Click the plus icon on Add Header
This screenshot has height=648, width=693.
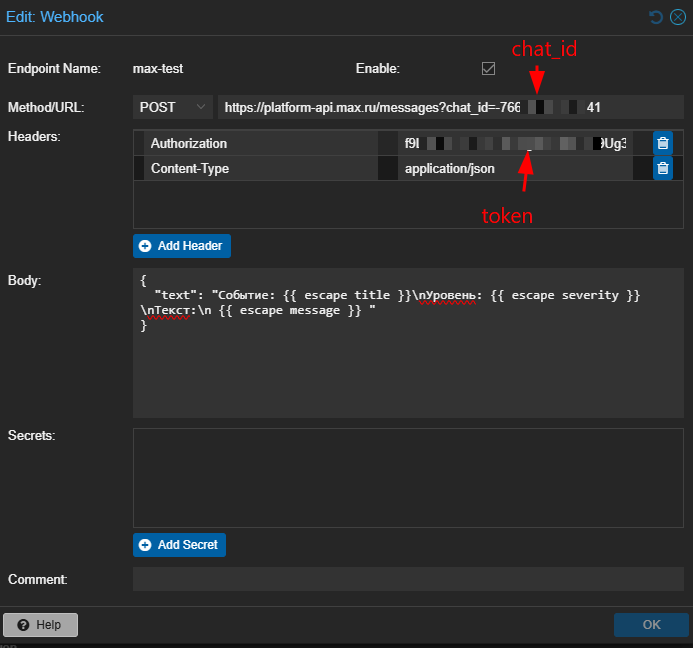pos(145,246)
